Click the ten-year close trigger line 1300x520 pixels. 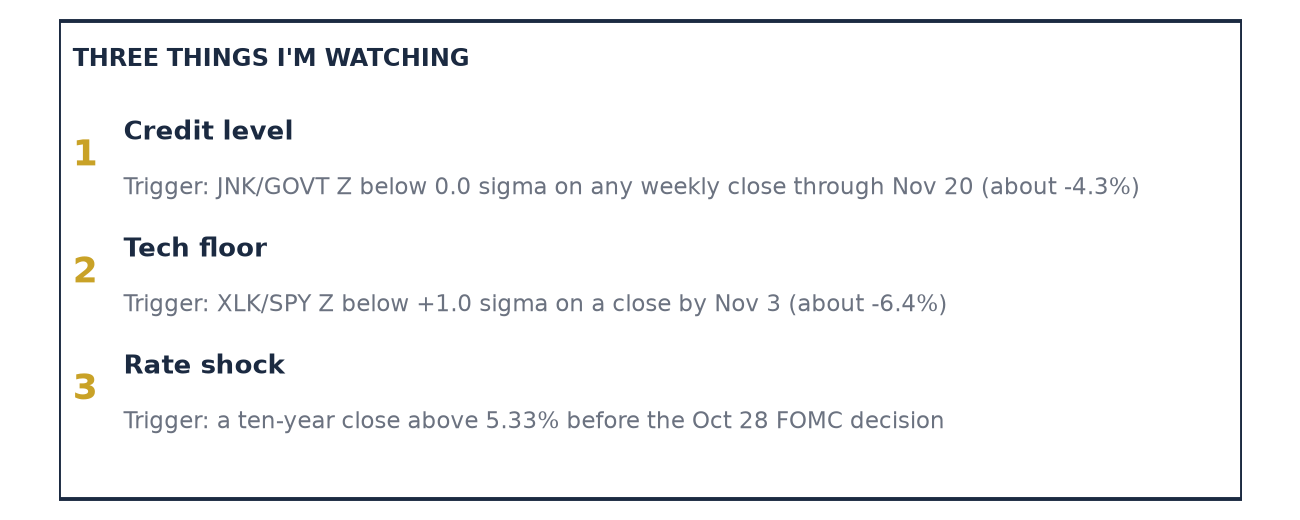point(534,422)
